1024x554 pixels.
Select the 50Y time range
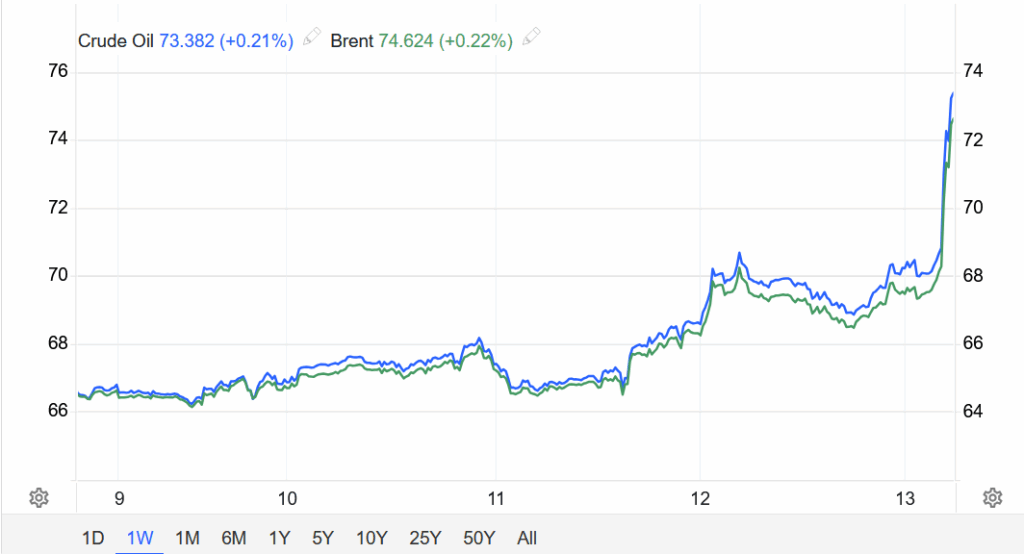479,538
